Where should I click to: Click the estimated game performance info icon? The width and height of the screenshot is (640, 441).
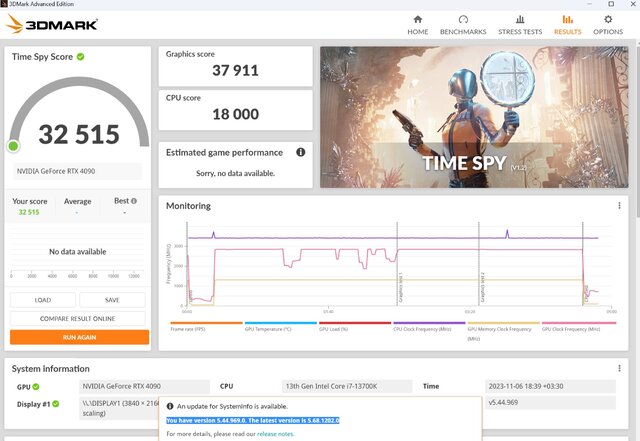coord(300,152)
